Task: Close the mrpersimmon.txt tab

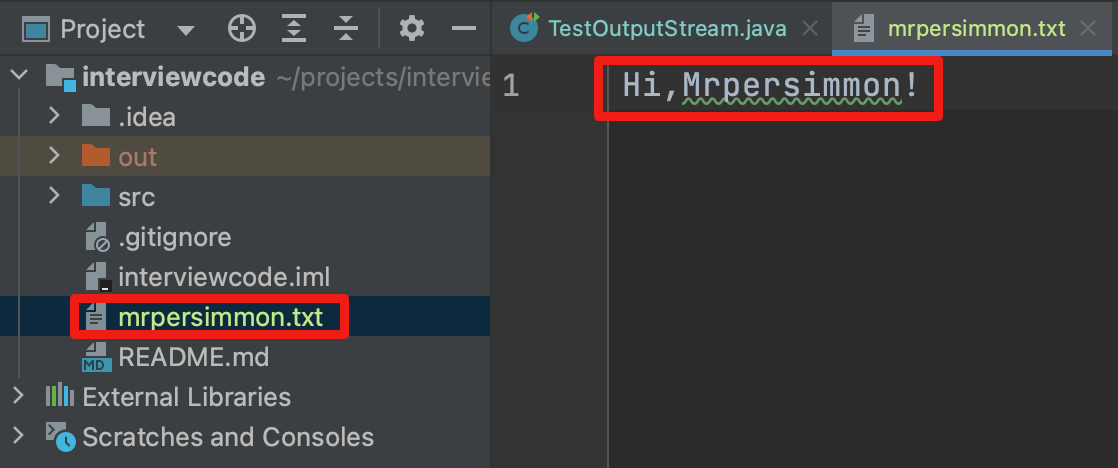Action: click(x=1089, y=28)
